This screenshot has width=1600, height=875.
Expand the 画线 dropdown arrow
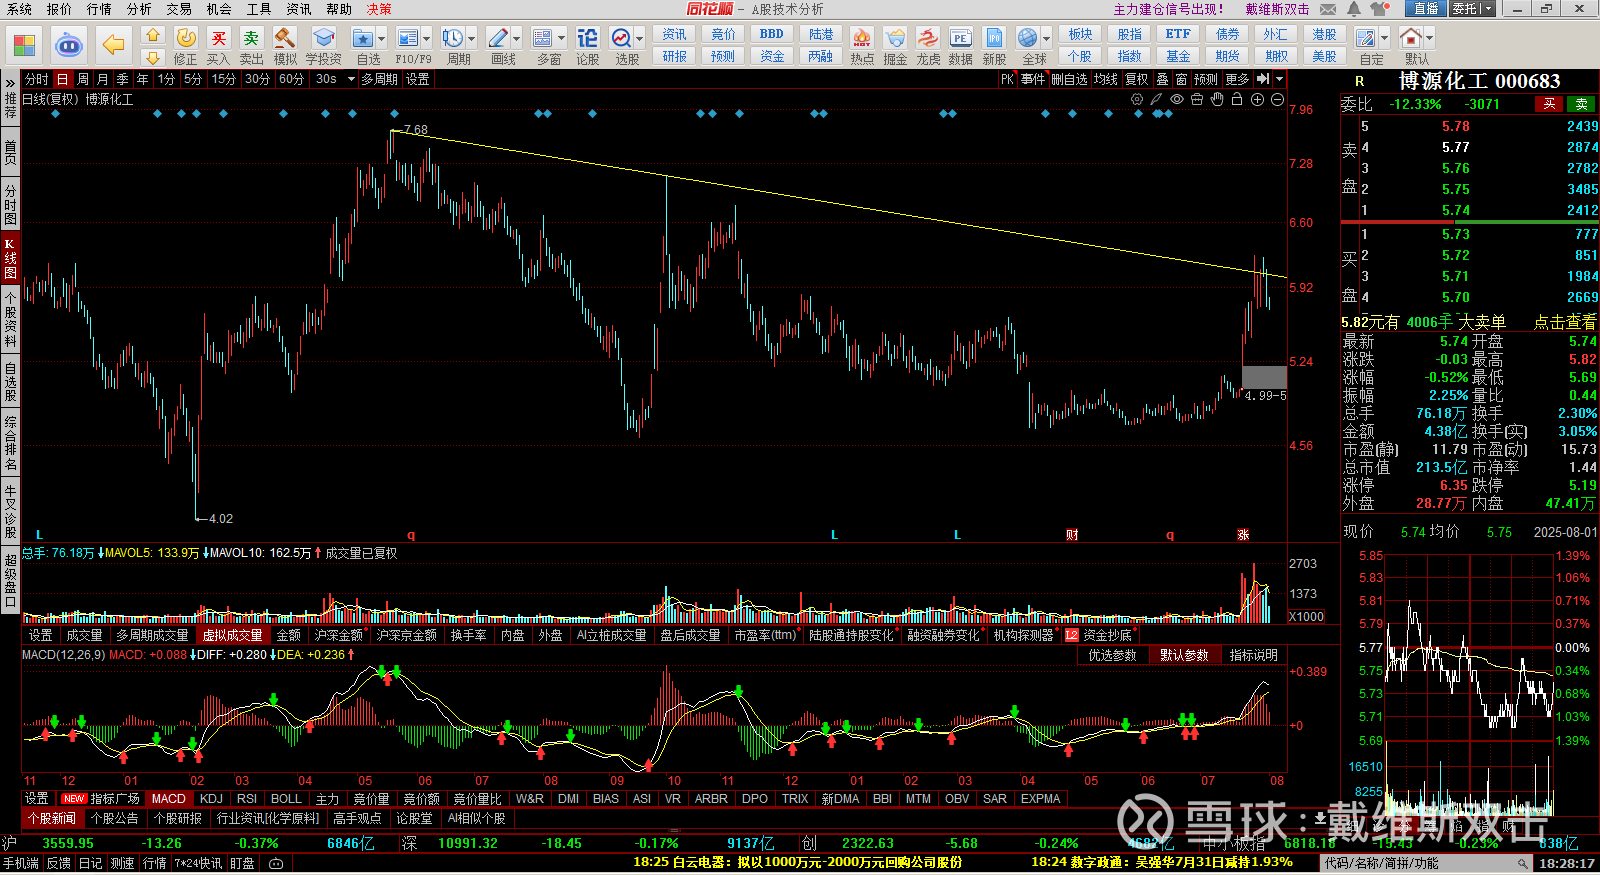click(x=517, y=39)
